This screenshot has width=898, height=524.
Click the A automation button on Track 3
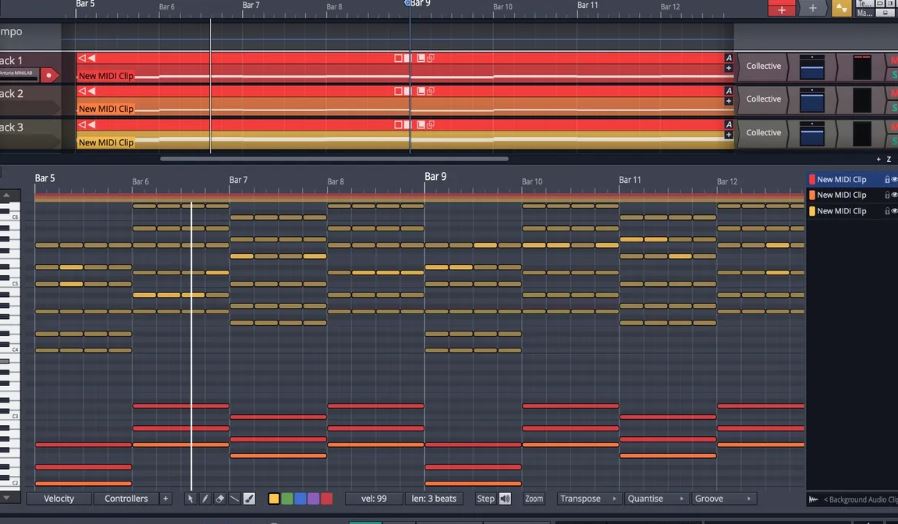click(728, 124)
